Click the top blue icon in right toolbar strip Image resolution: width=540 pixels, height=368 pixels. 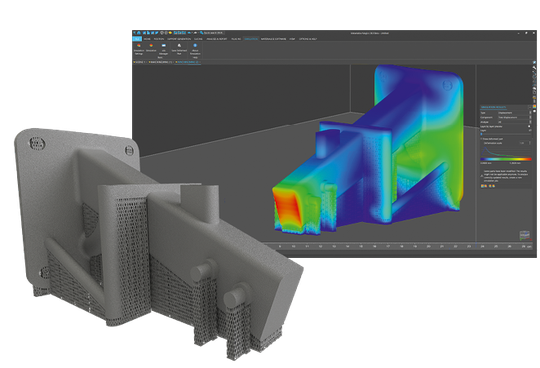(x=534, y=63)
